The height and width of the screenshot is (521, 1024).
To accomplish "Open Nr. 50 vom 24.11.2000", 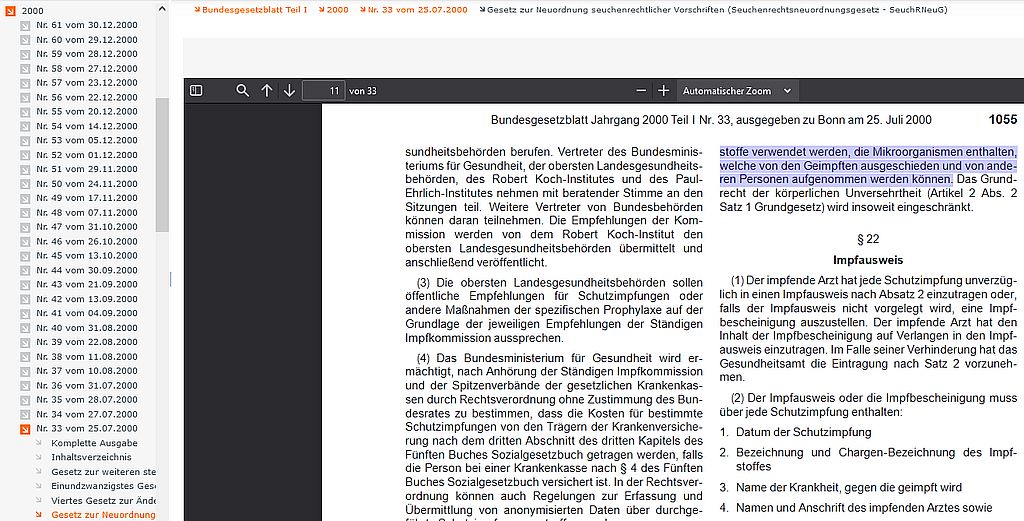I will (x=87, y=183).
